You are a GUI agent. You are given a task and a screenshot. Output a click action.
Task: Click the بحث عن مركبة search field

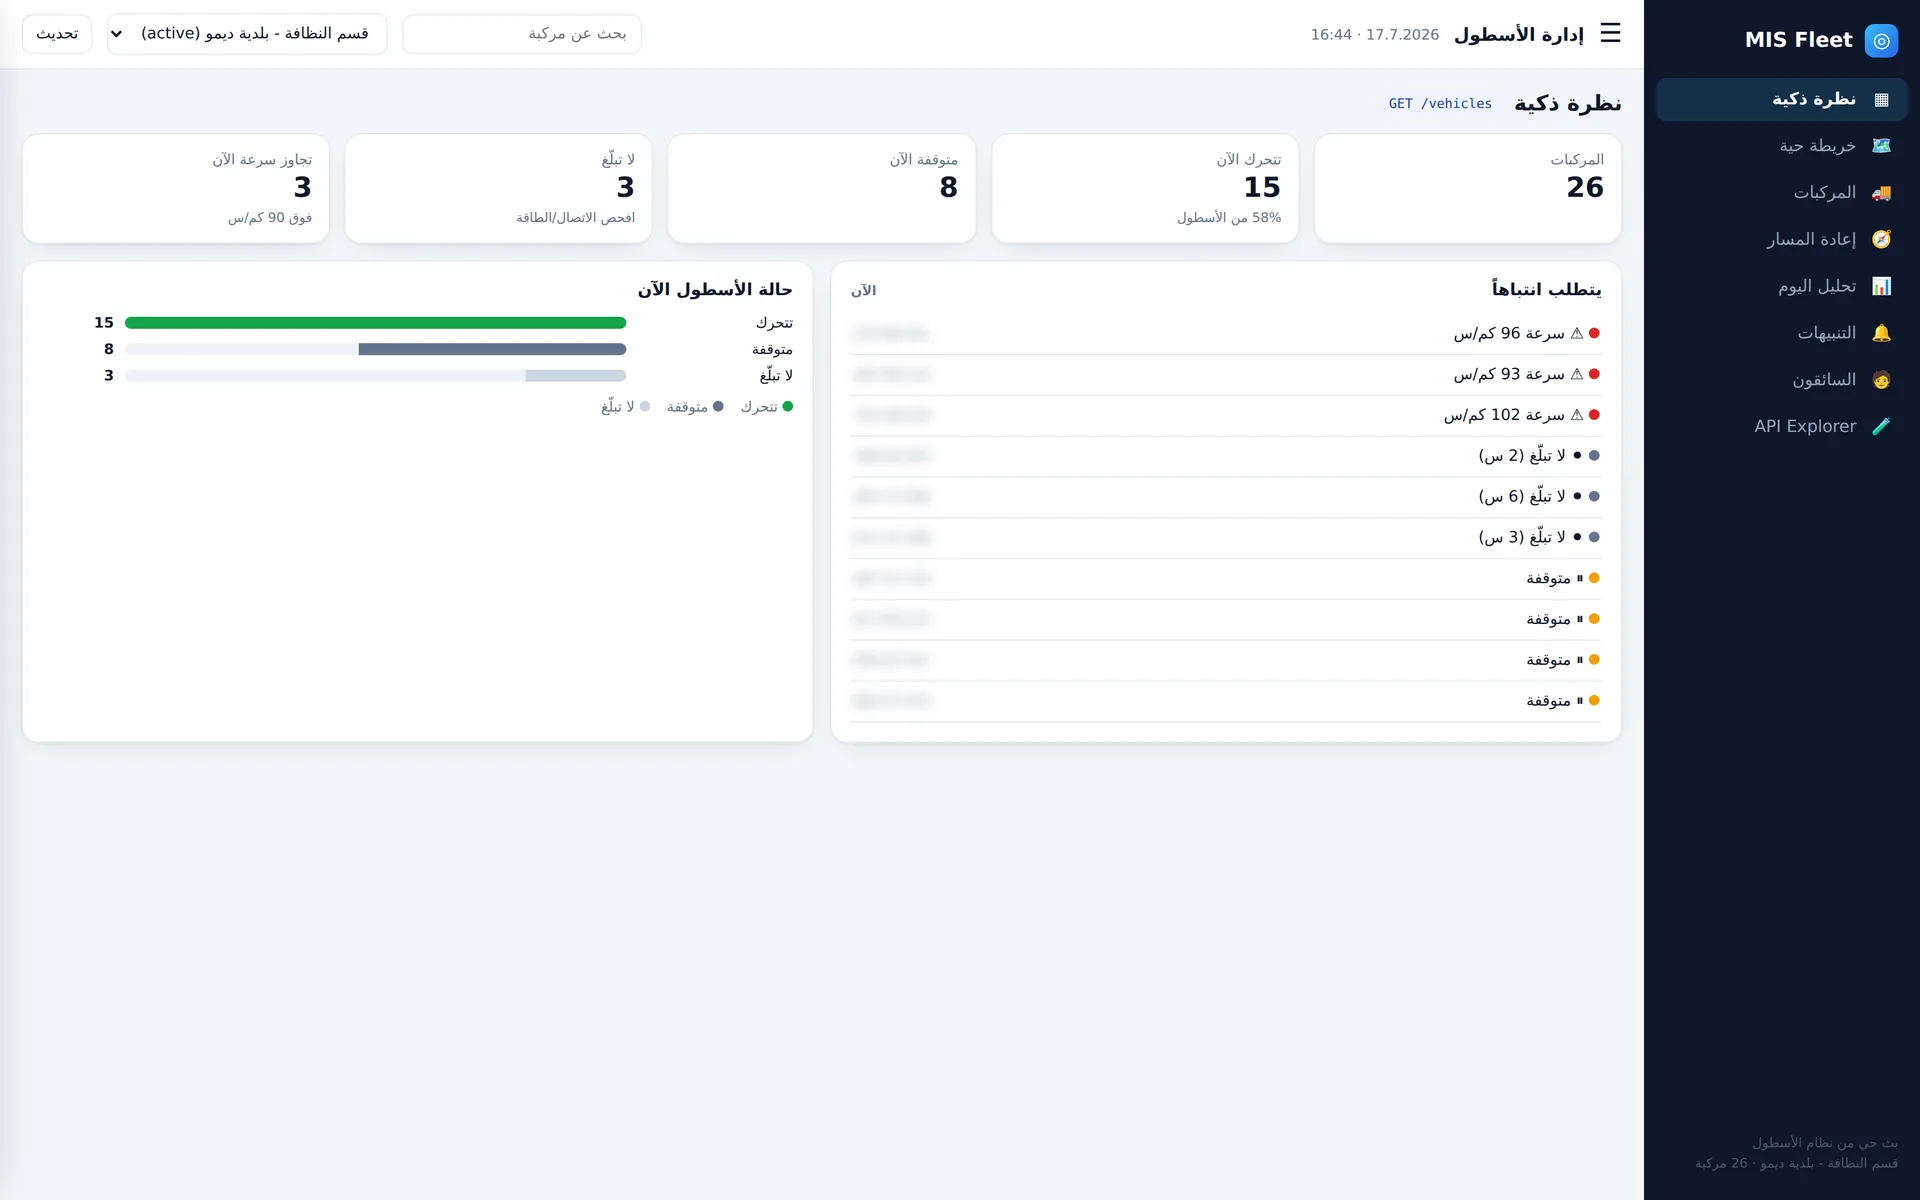[522, 34]
